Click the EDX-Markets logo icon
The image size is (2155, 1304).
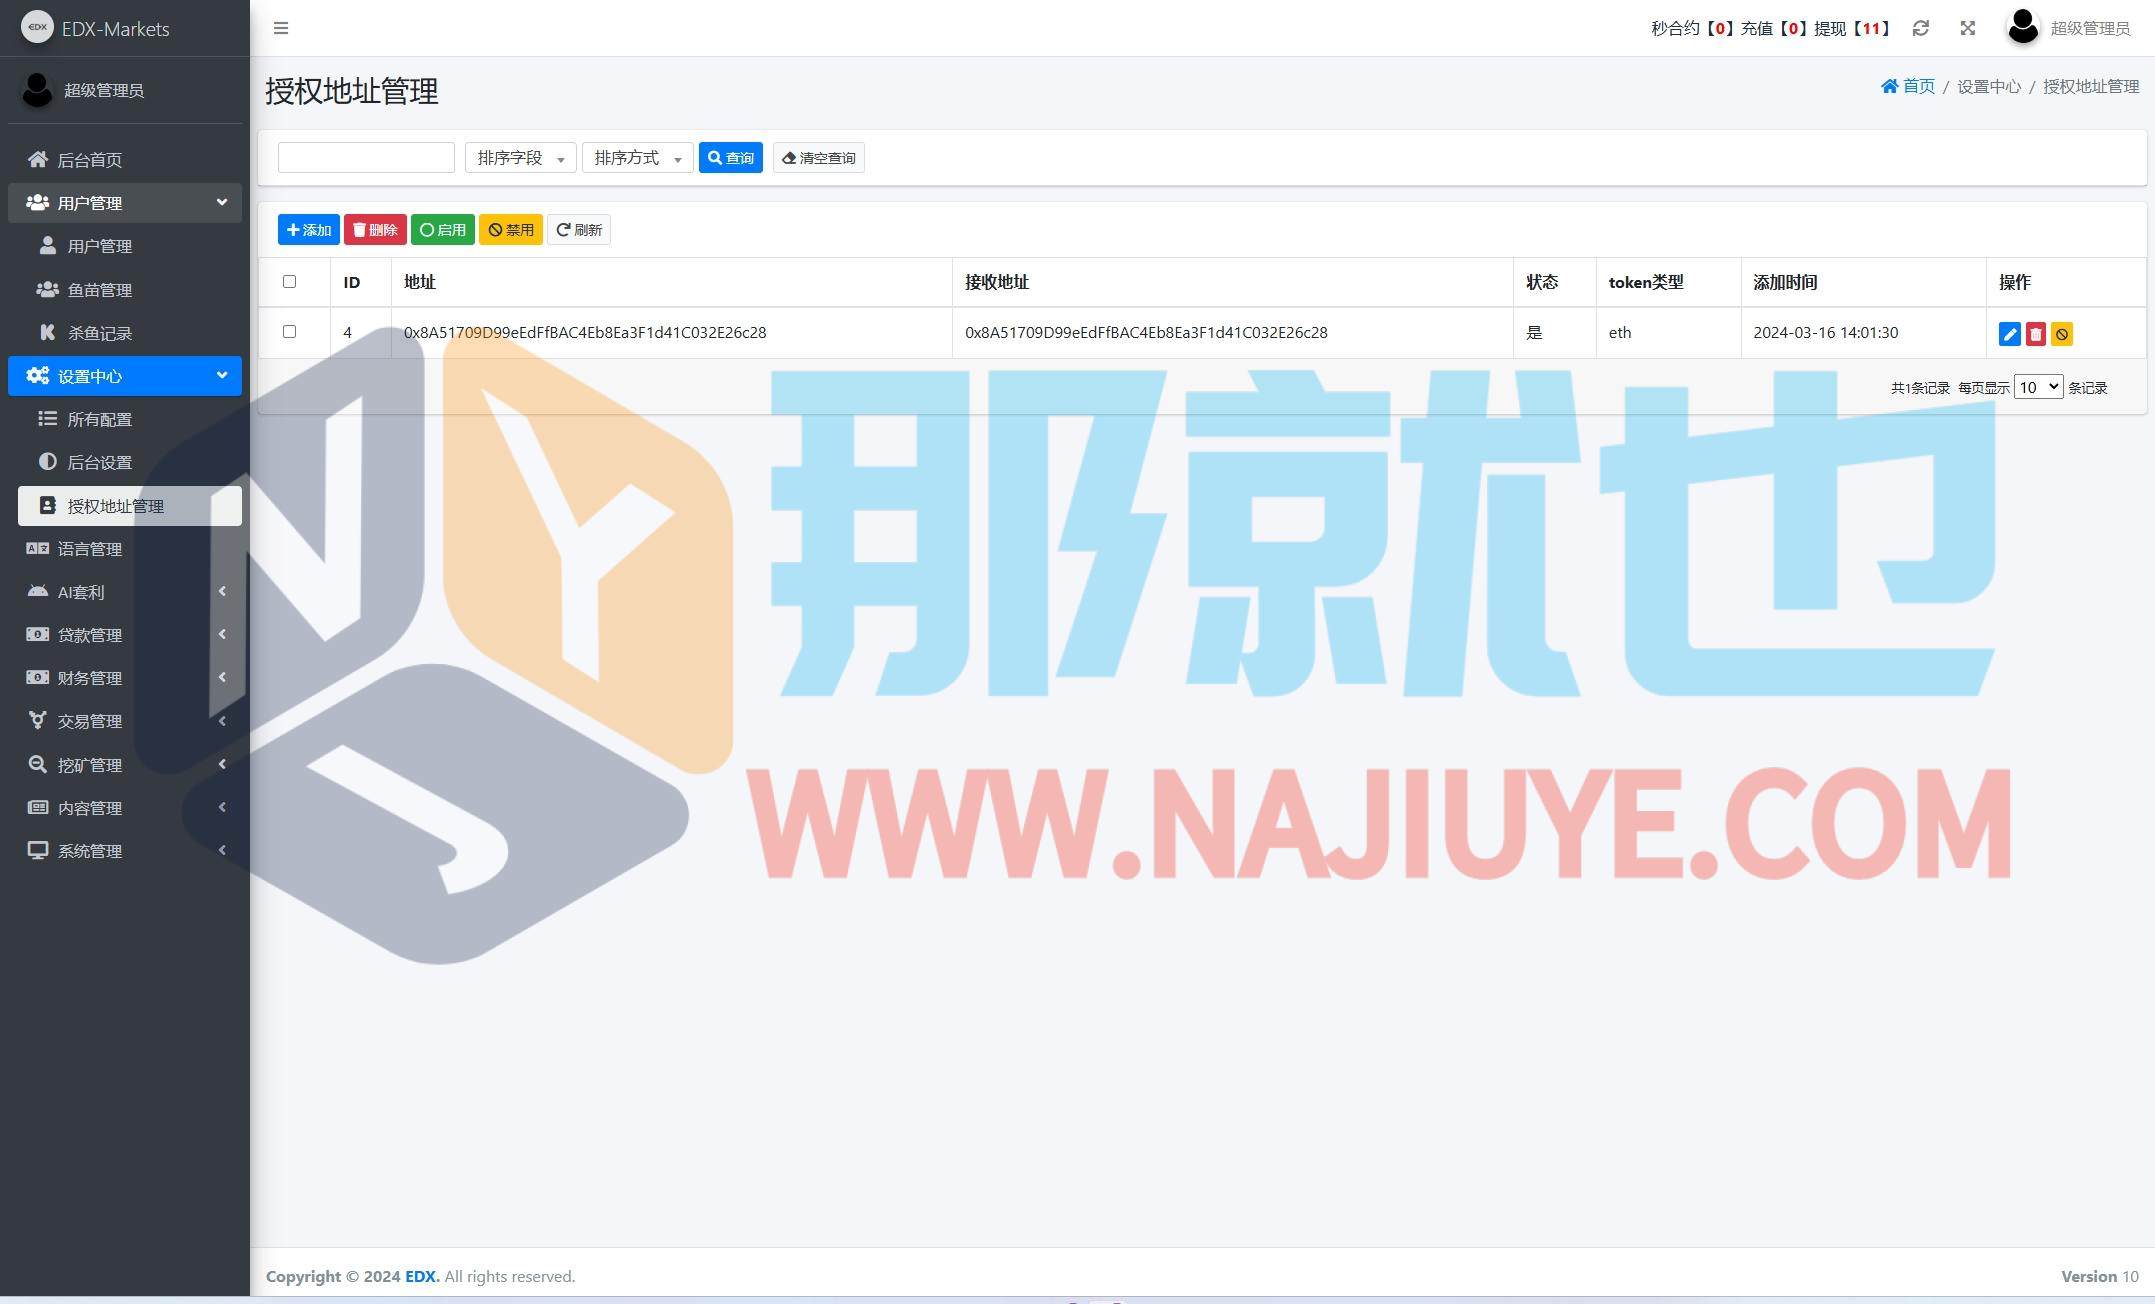(37, 28)
